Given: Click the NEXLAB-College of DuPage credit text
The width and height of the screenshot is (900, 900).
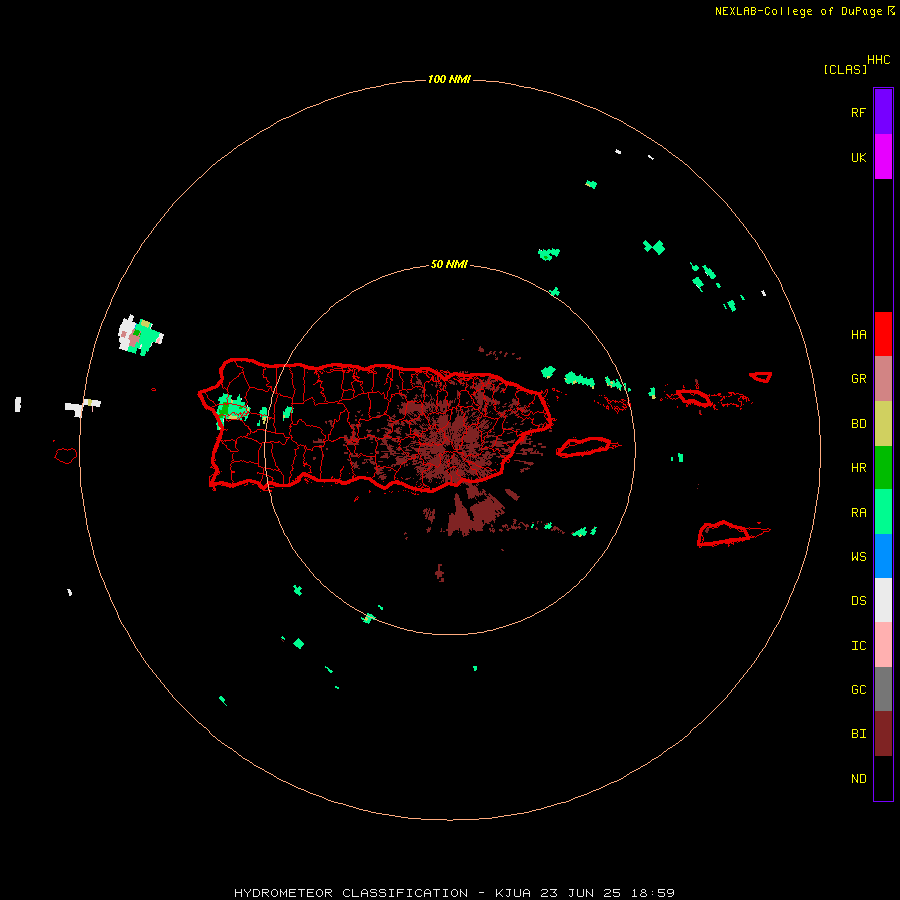Looking at the screenshot, I should [x=798, y=11].
